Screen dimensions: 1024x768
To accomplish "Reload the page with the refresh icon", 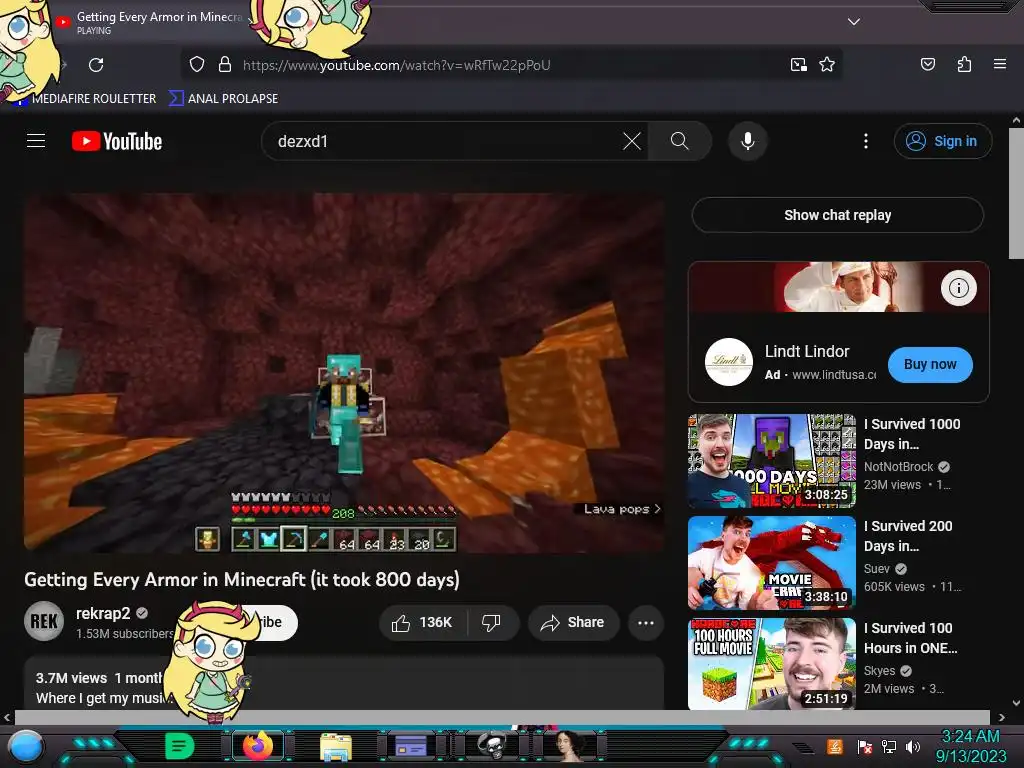I will [96, 65].
